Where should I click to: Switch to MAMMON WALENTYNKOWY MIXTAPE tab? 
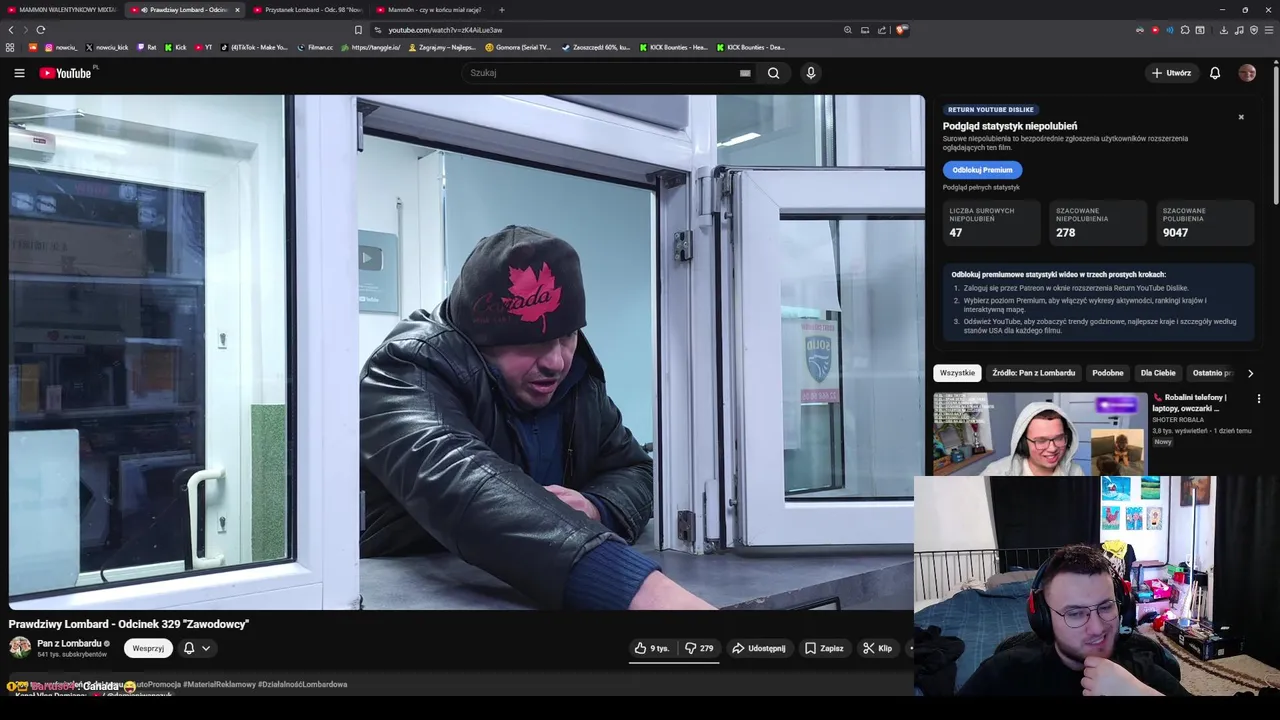tap(61, 10)
